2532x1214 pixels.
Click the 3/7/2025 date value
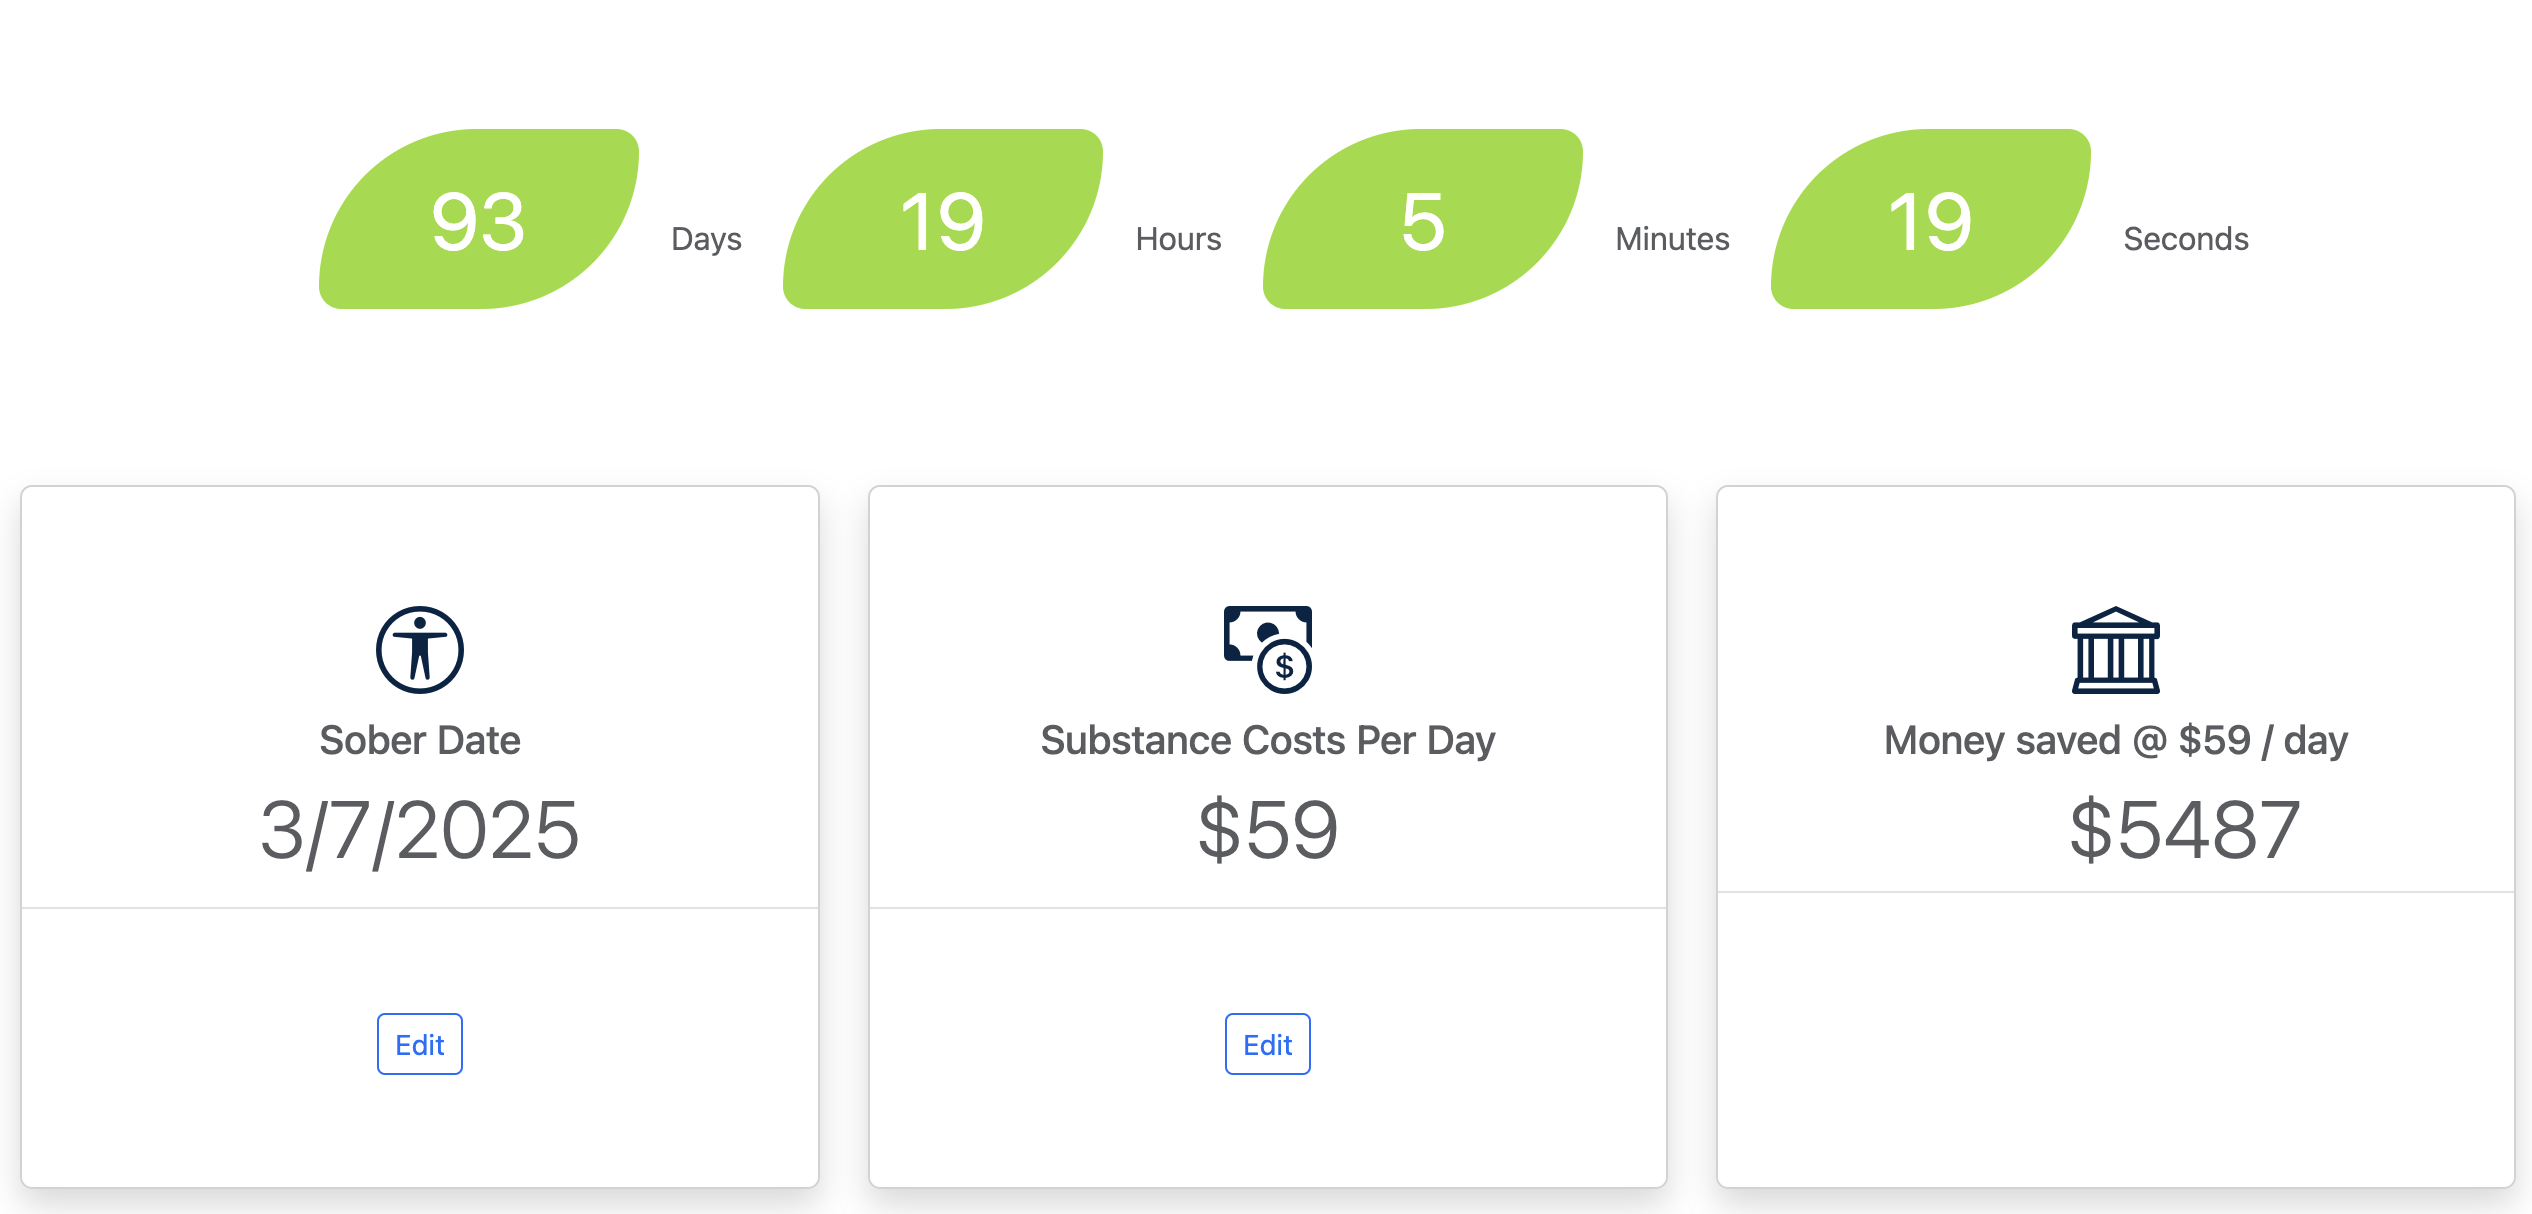pyautogui.click(x=420, y=830)
